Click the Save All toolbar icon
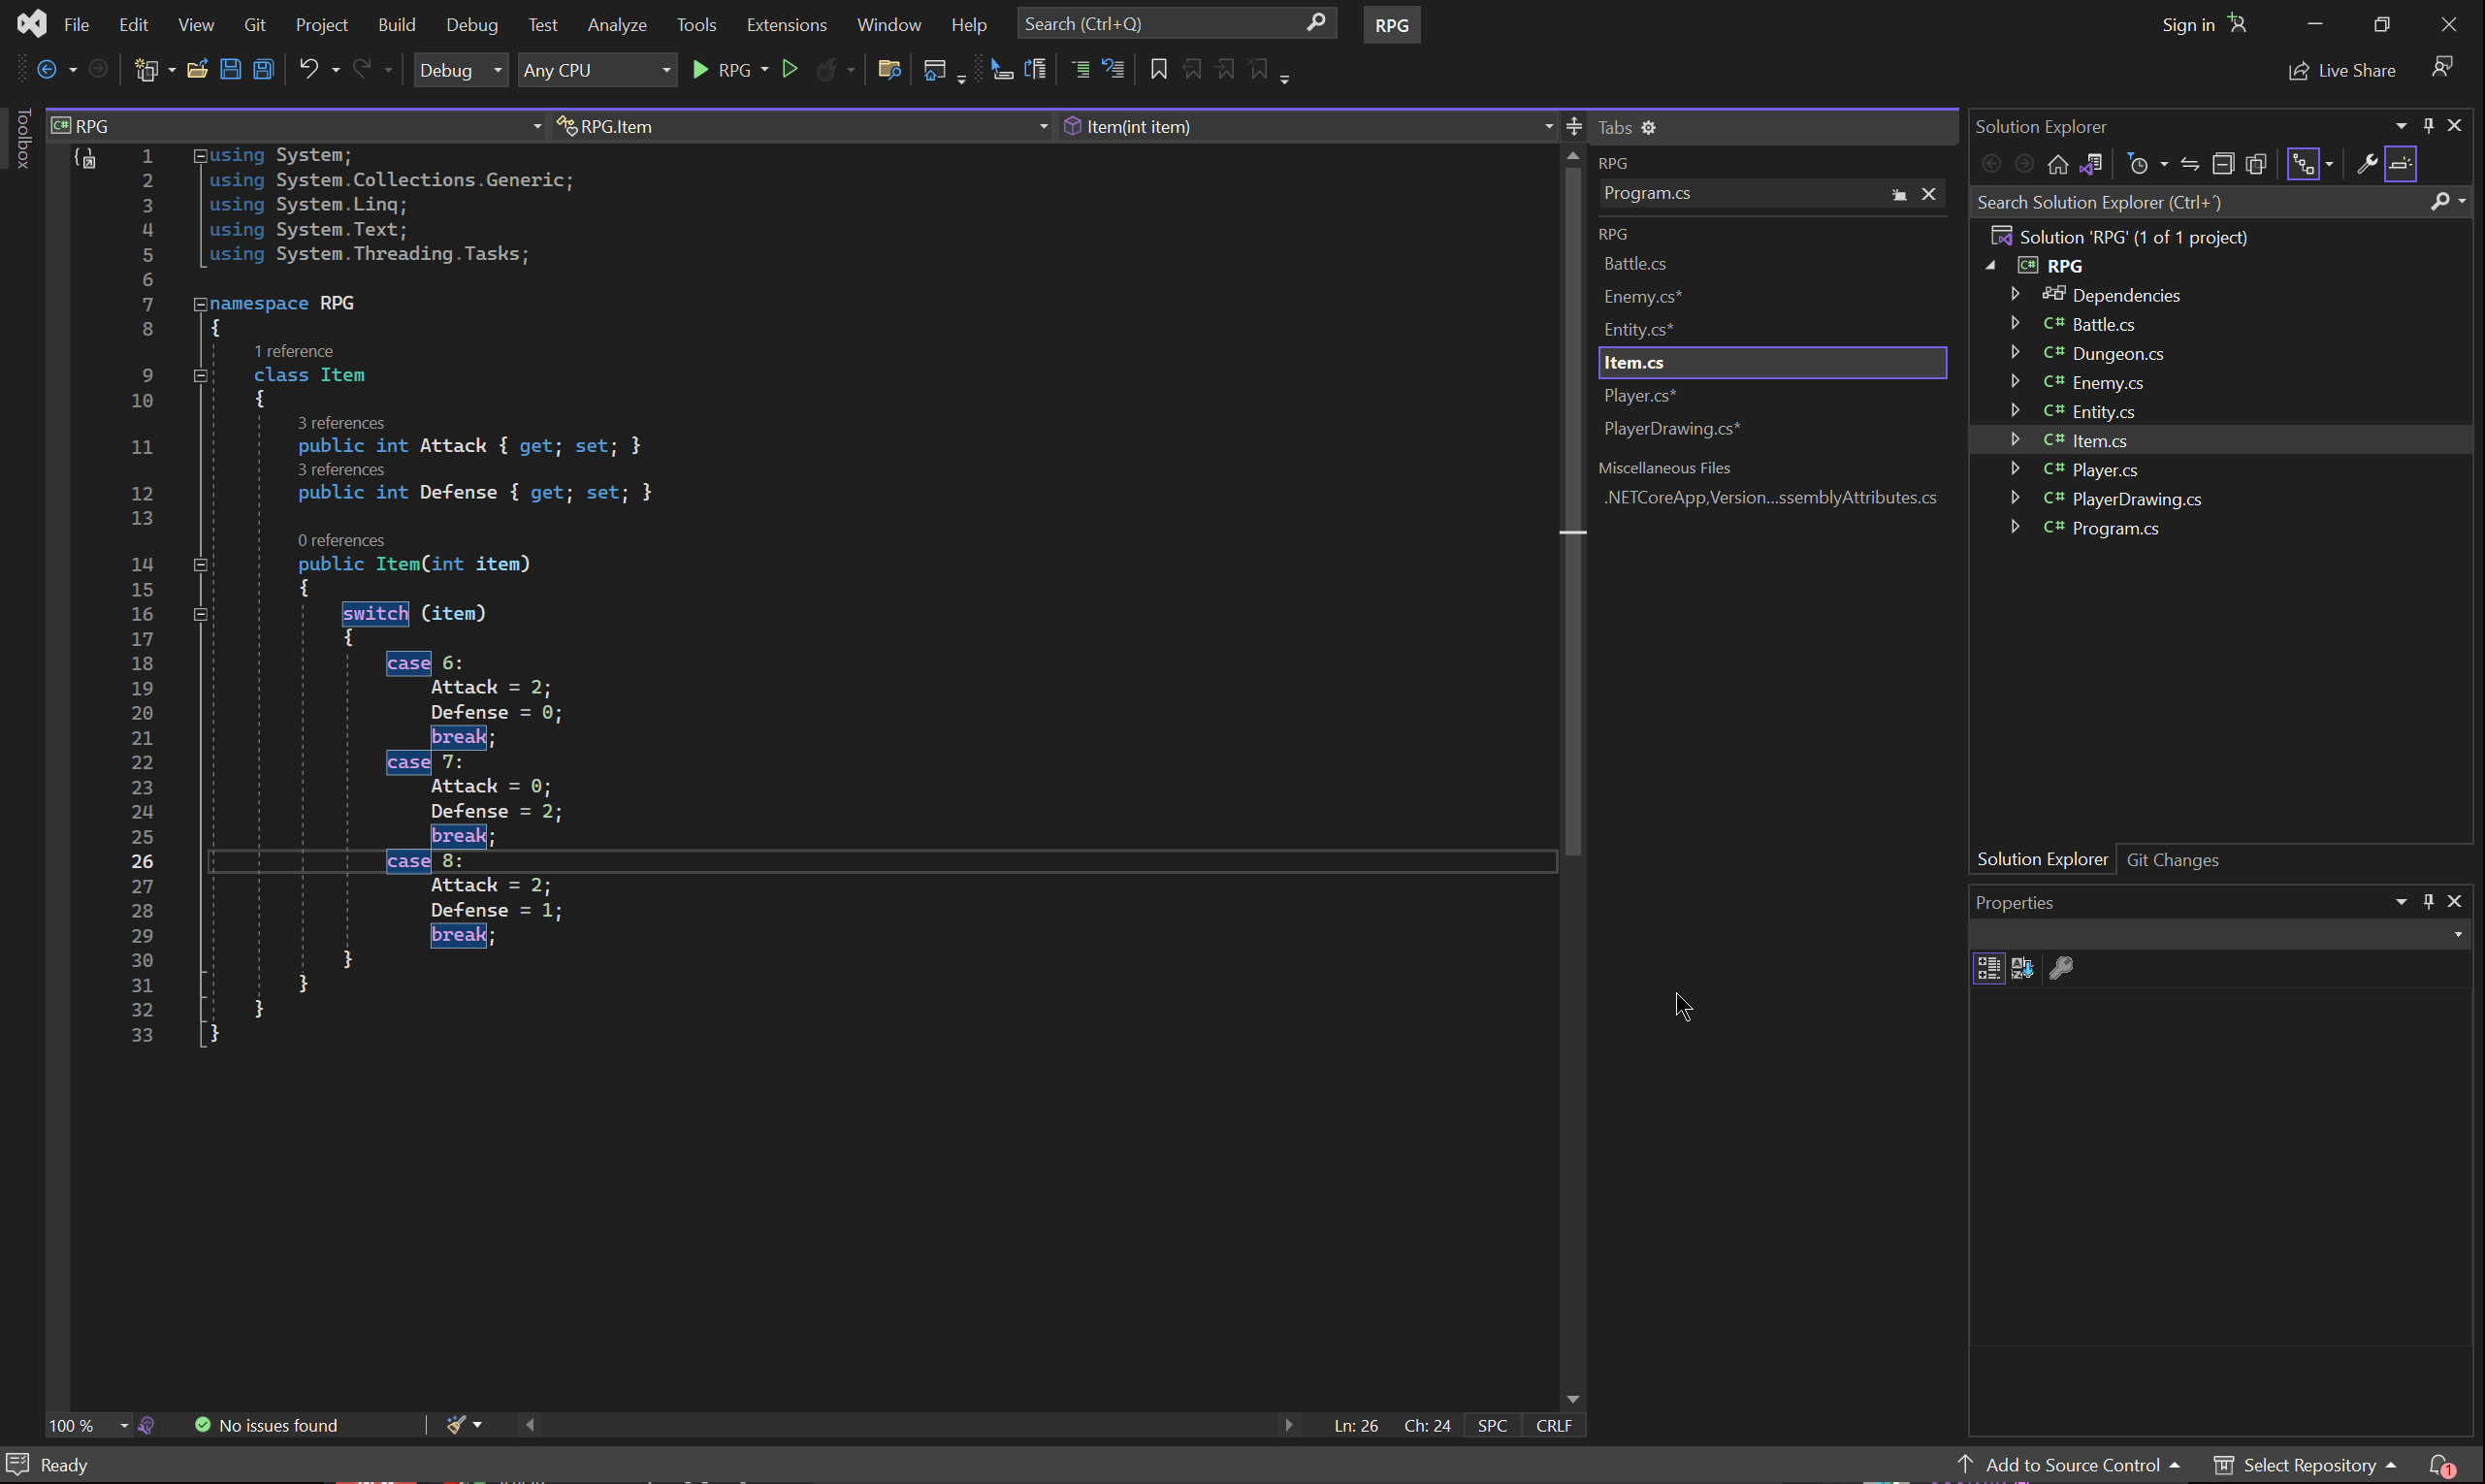 click(263, 69)
